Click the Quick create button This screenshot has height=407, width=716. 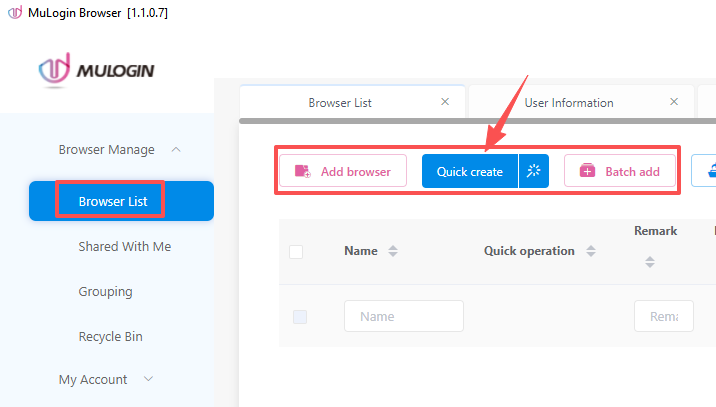(469, 171)
